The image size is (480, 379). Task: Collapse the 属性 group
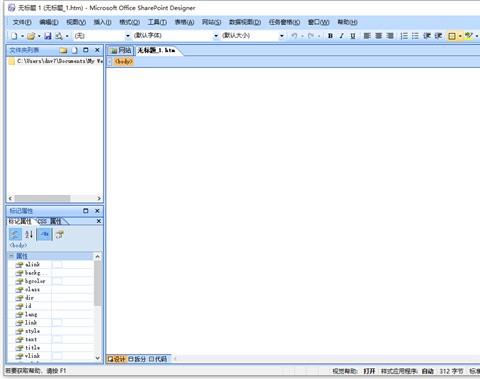tap(11, 256)
